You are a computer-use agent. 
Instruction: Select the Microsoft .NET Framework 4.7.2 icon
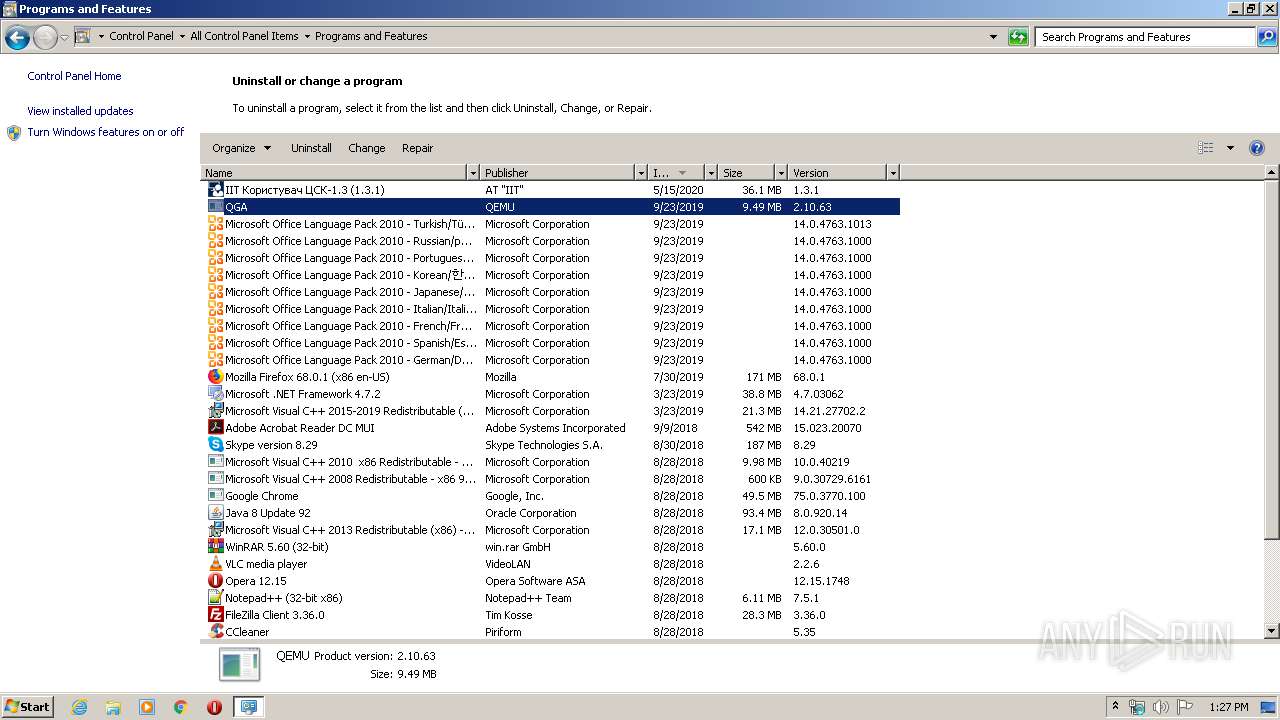click(x=215, y=394)
